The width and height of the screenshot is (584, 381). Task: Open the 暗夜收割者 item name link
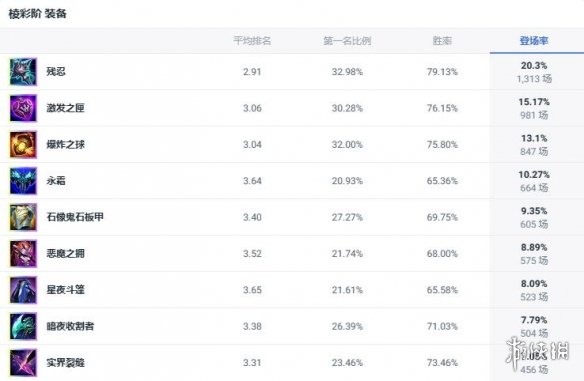(70, 326)
